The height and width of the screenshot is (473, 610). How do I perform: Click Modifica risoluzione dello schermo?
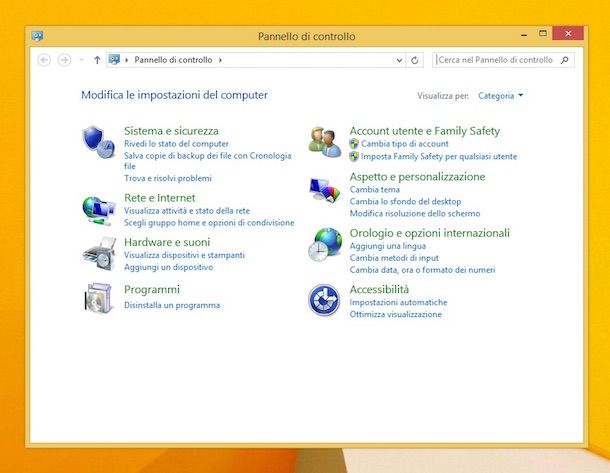415,214
